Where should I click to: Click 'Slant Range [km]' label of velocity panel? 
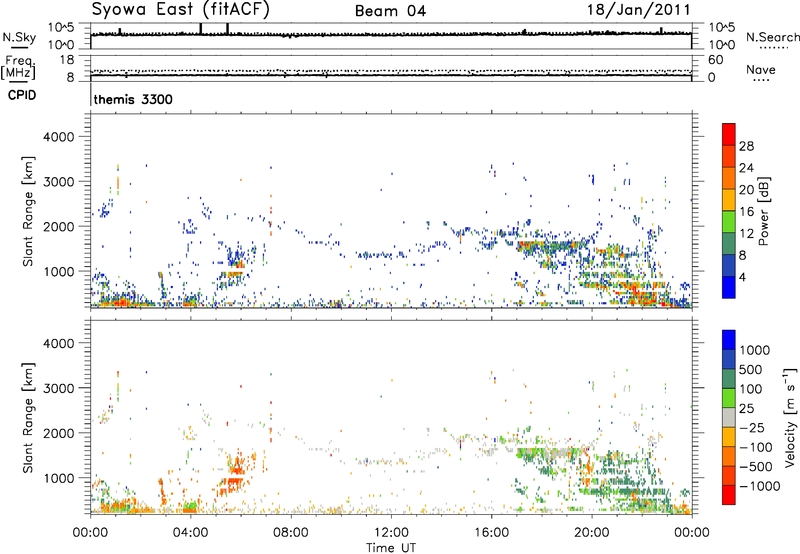pos(28,418)
